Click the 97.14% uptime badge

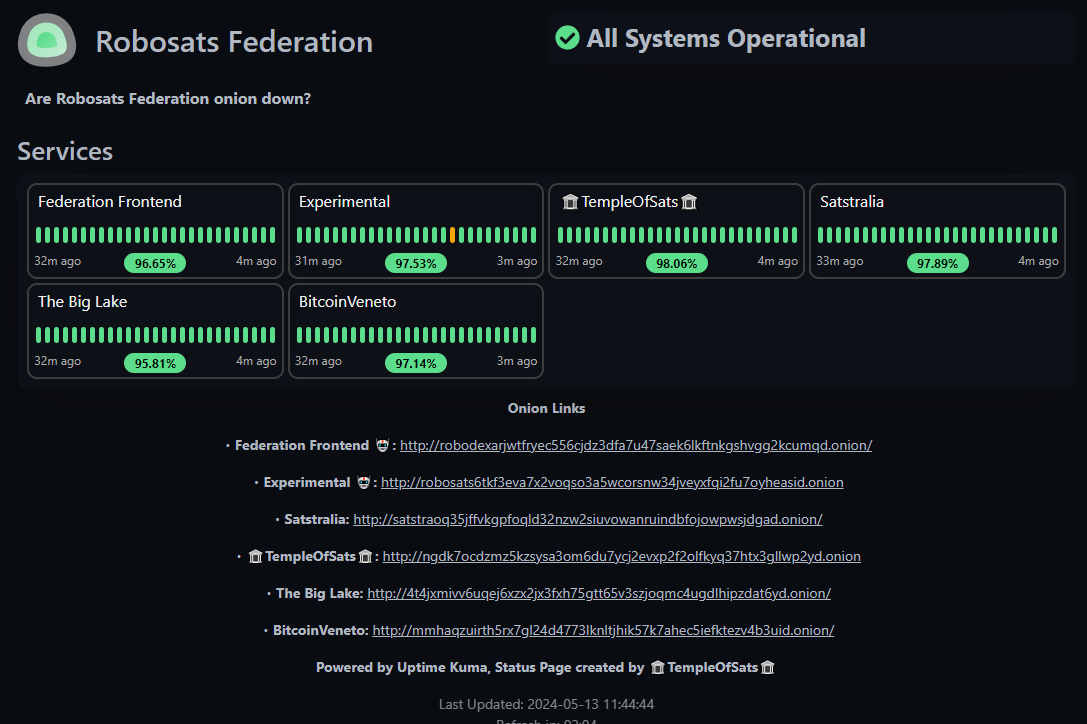click(416, 363)
